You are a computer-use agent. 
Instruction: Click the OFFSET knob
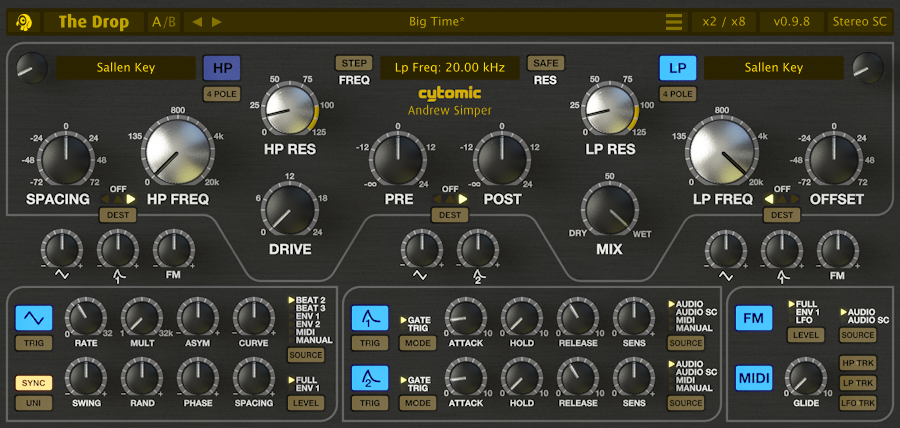point(833,157)
